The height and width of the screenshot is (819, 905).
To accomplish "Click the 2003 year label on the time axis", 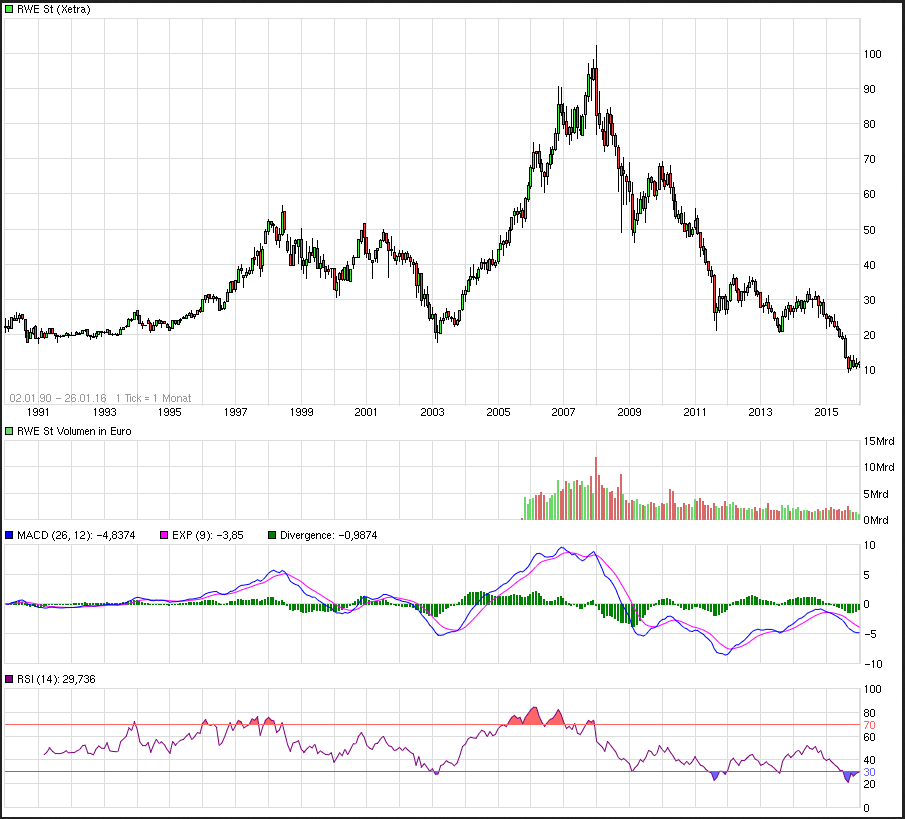I will pyautogui.click(x=432, y=412).
